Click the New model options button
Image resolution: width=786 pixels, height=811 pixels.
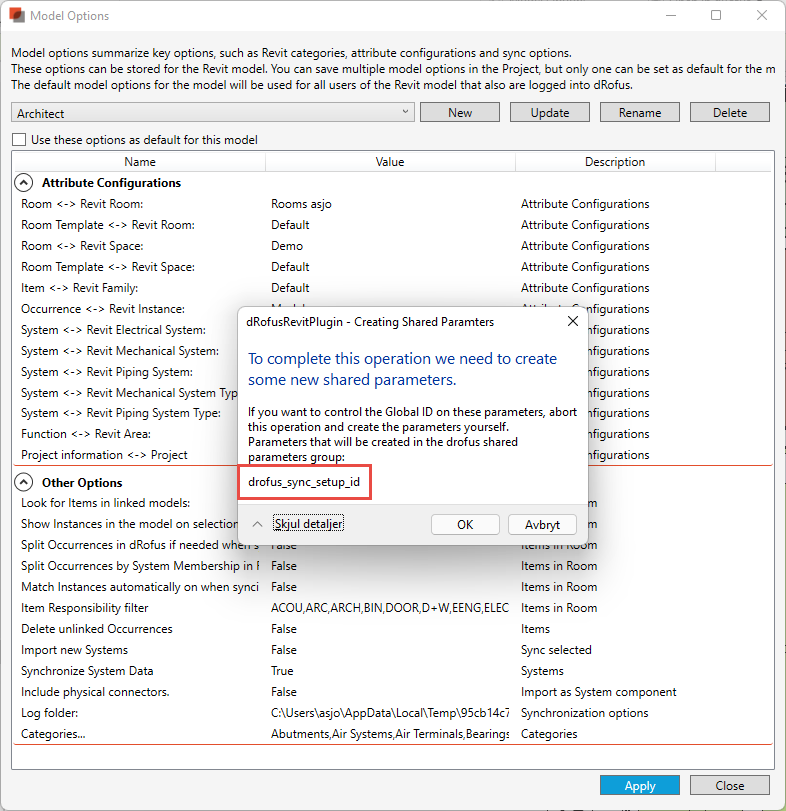tap(460, 113)
